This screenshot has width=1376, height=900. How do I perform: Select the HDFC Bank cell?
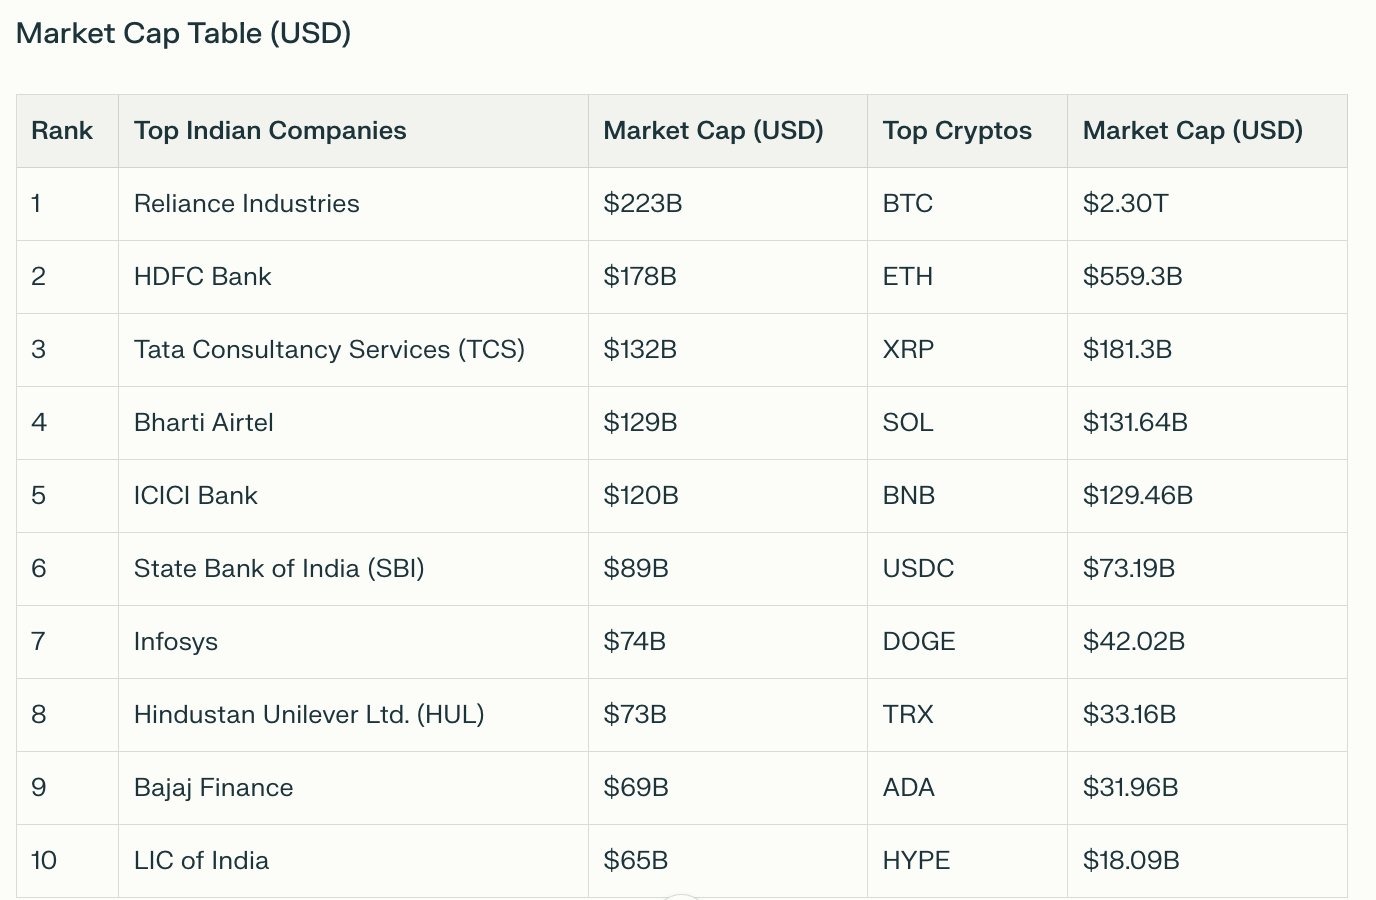point(202,277)
